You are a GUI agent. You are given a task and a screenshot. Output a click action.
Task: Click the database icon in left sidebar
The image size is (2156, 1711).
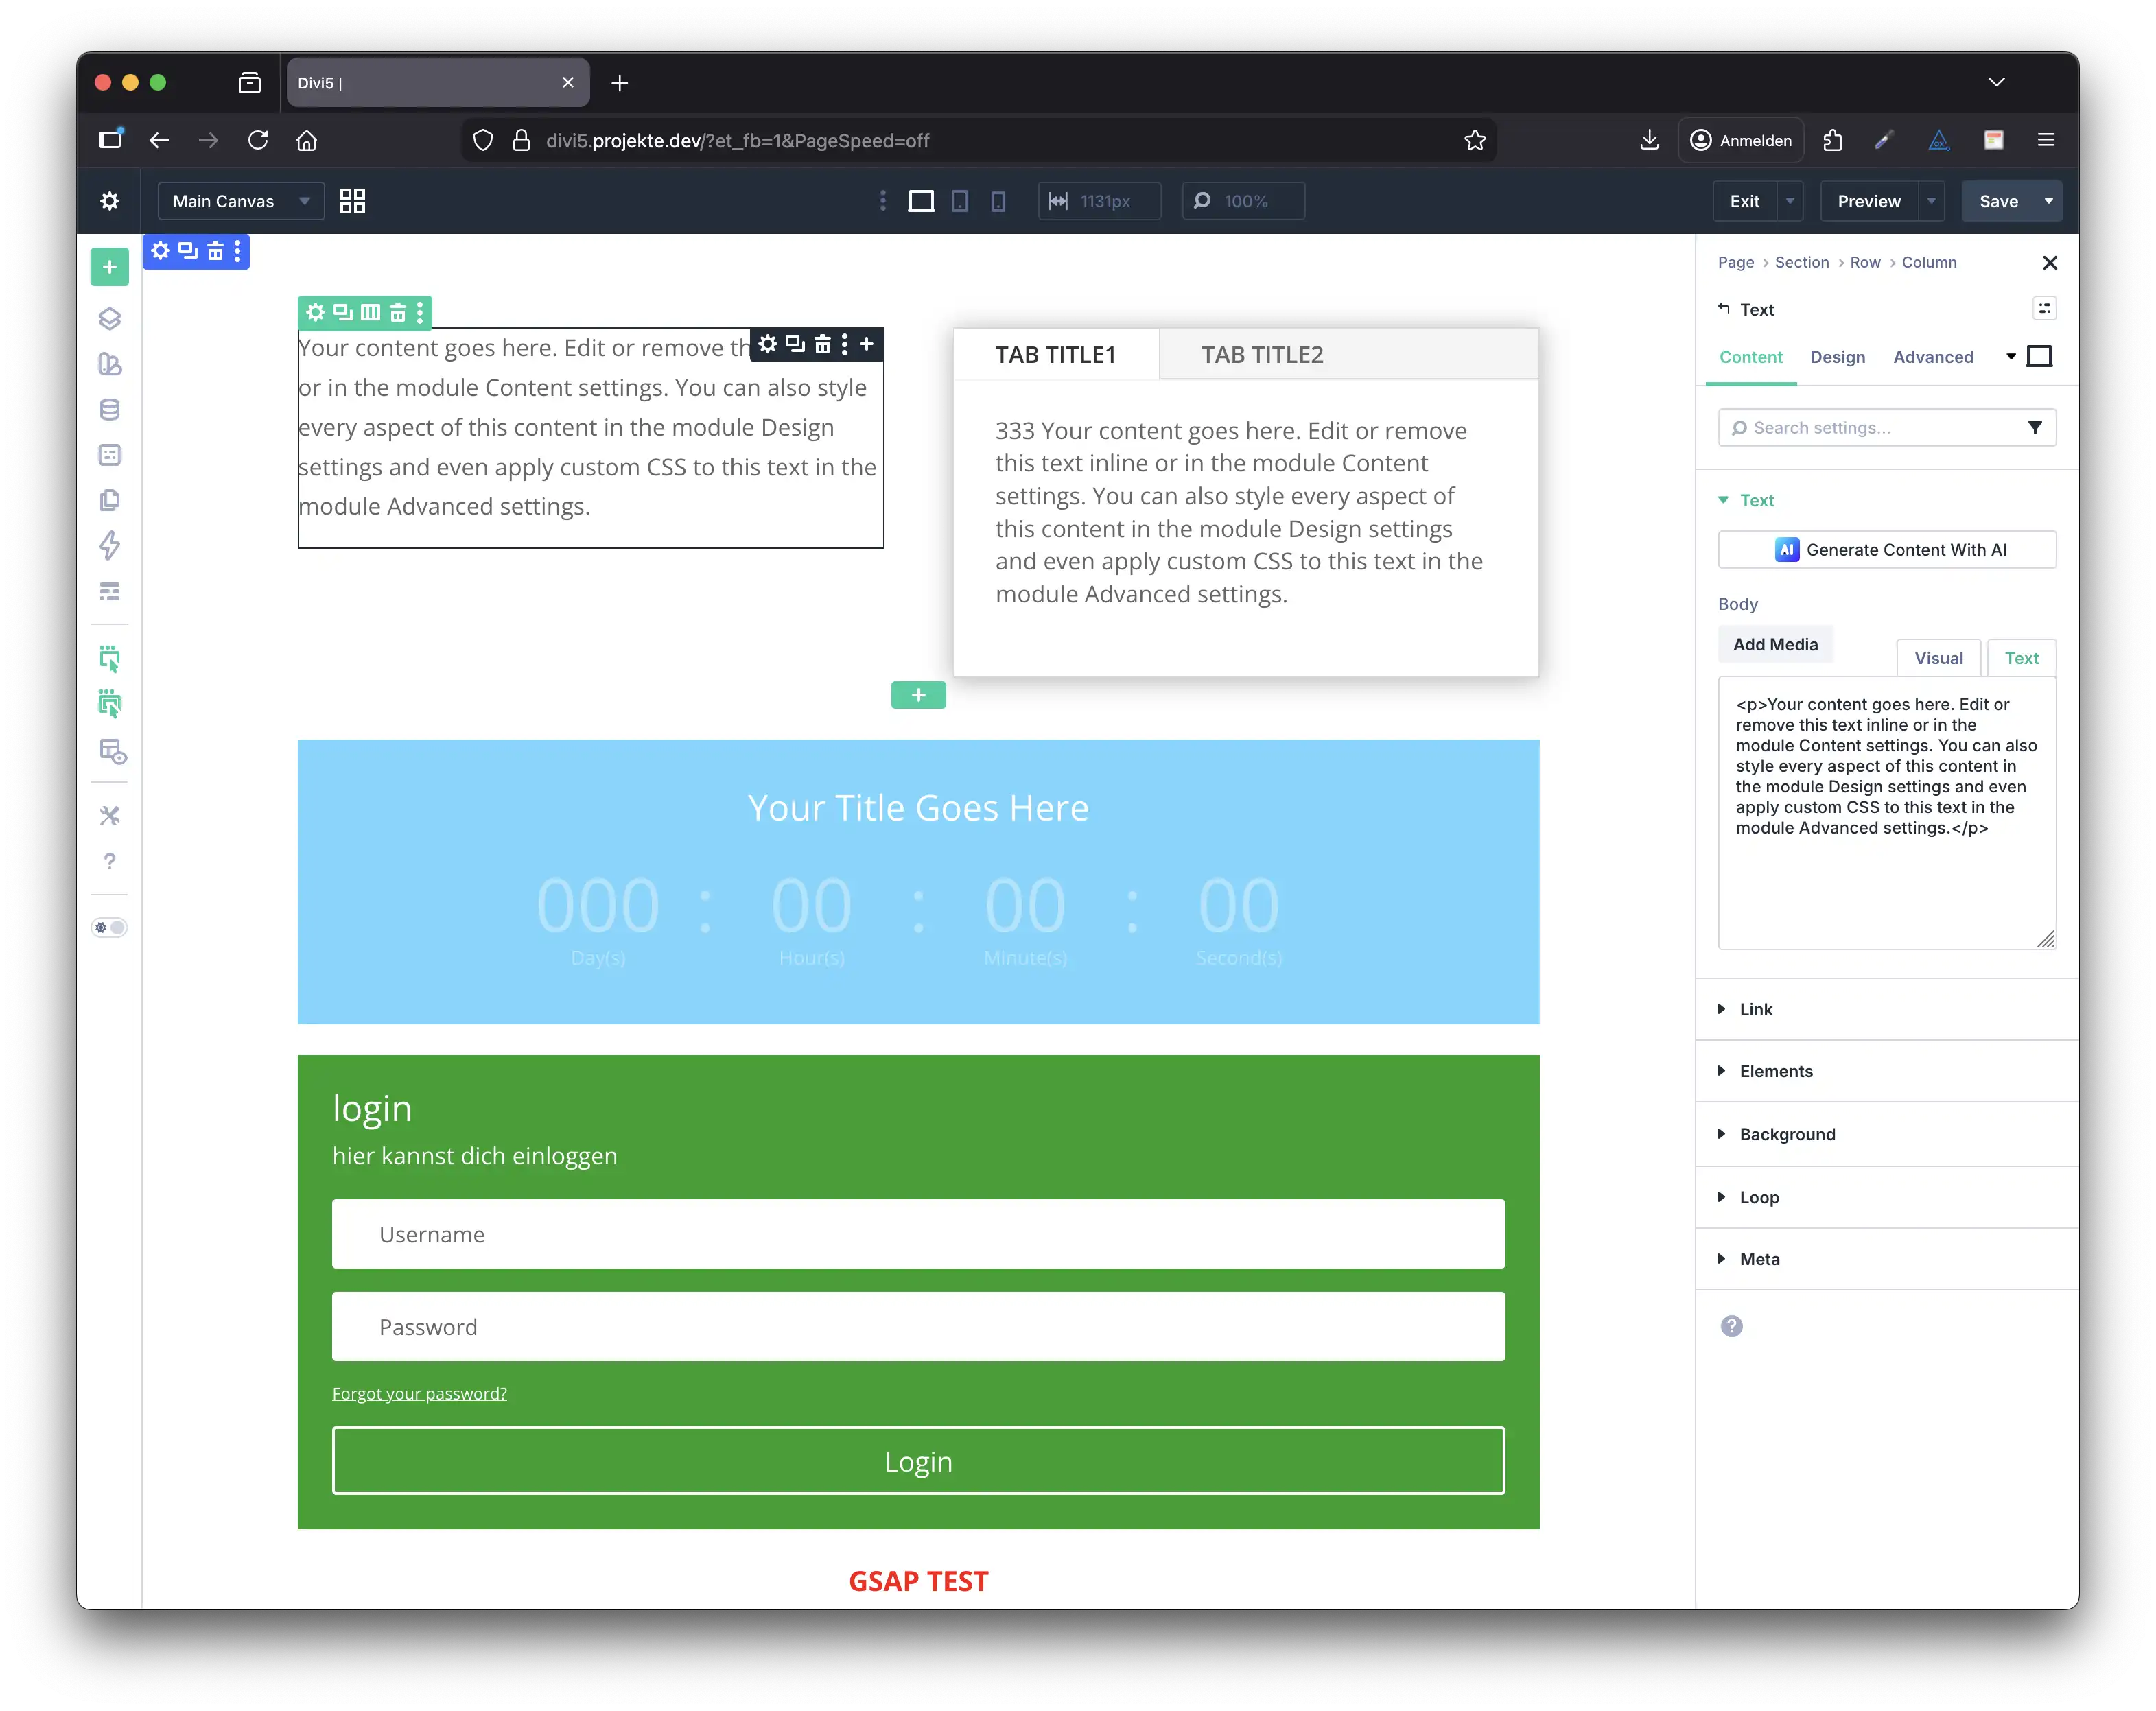click(x=110, y=410)
